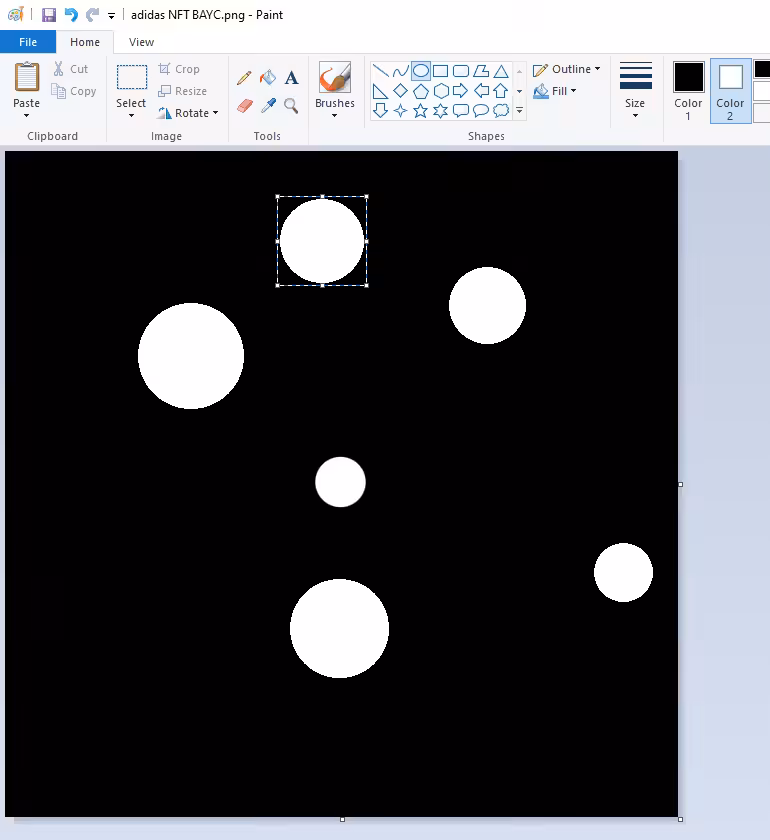Save the file with the floppy disk icon
The height and width of the screenshot is (840, 770).
(x=49, y=14)
